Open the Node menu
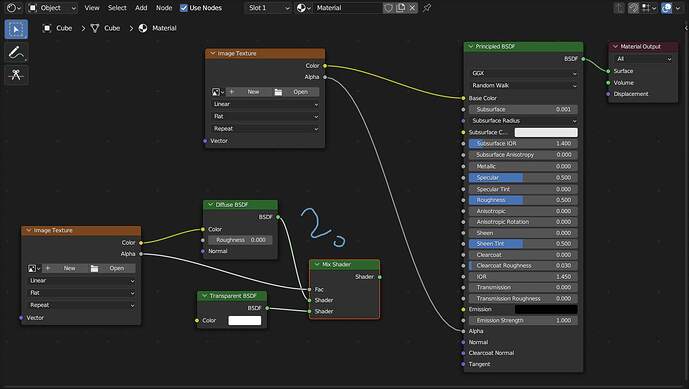Screen dimensions: 689x389 (x=164, y=8)
